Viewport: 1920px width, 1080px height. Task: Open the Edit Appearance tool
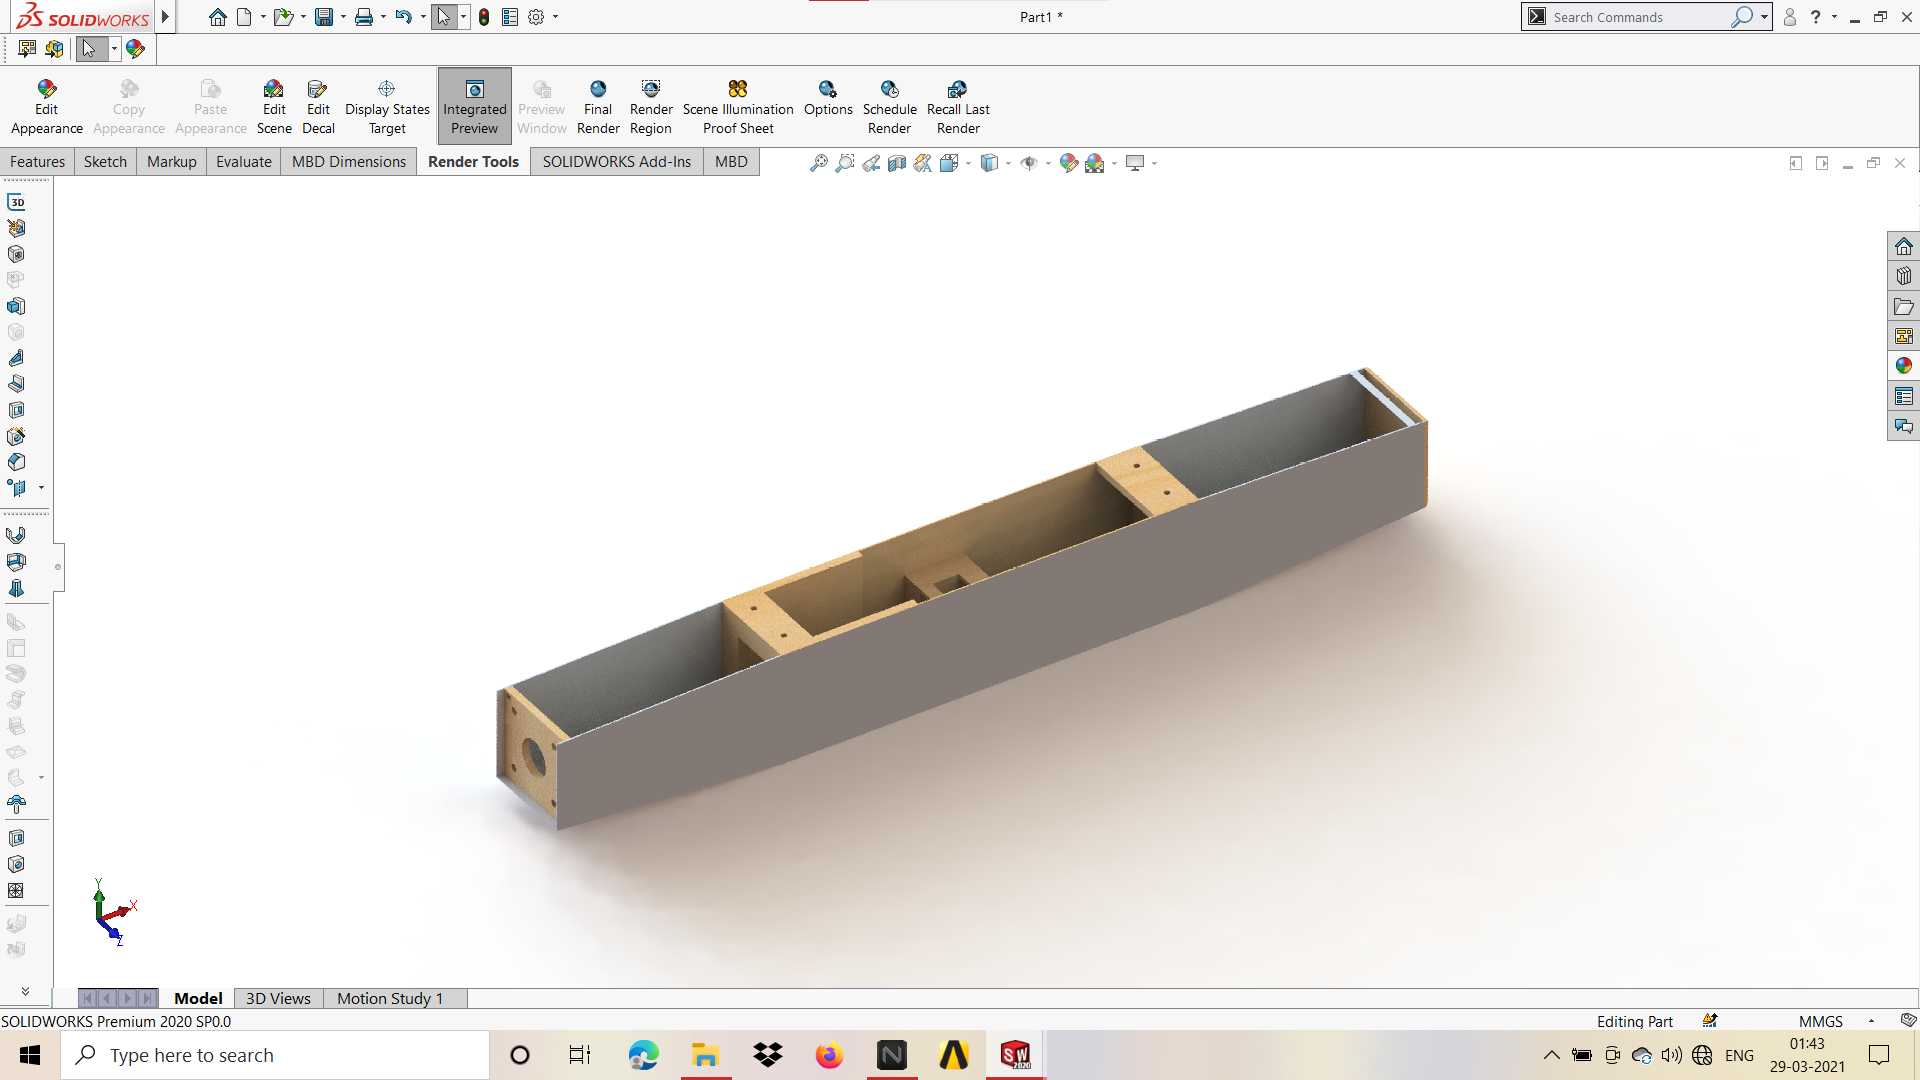point(46,107)
